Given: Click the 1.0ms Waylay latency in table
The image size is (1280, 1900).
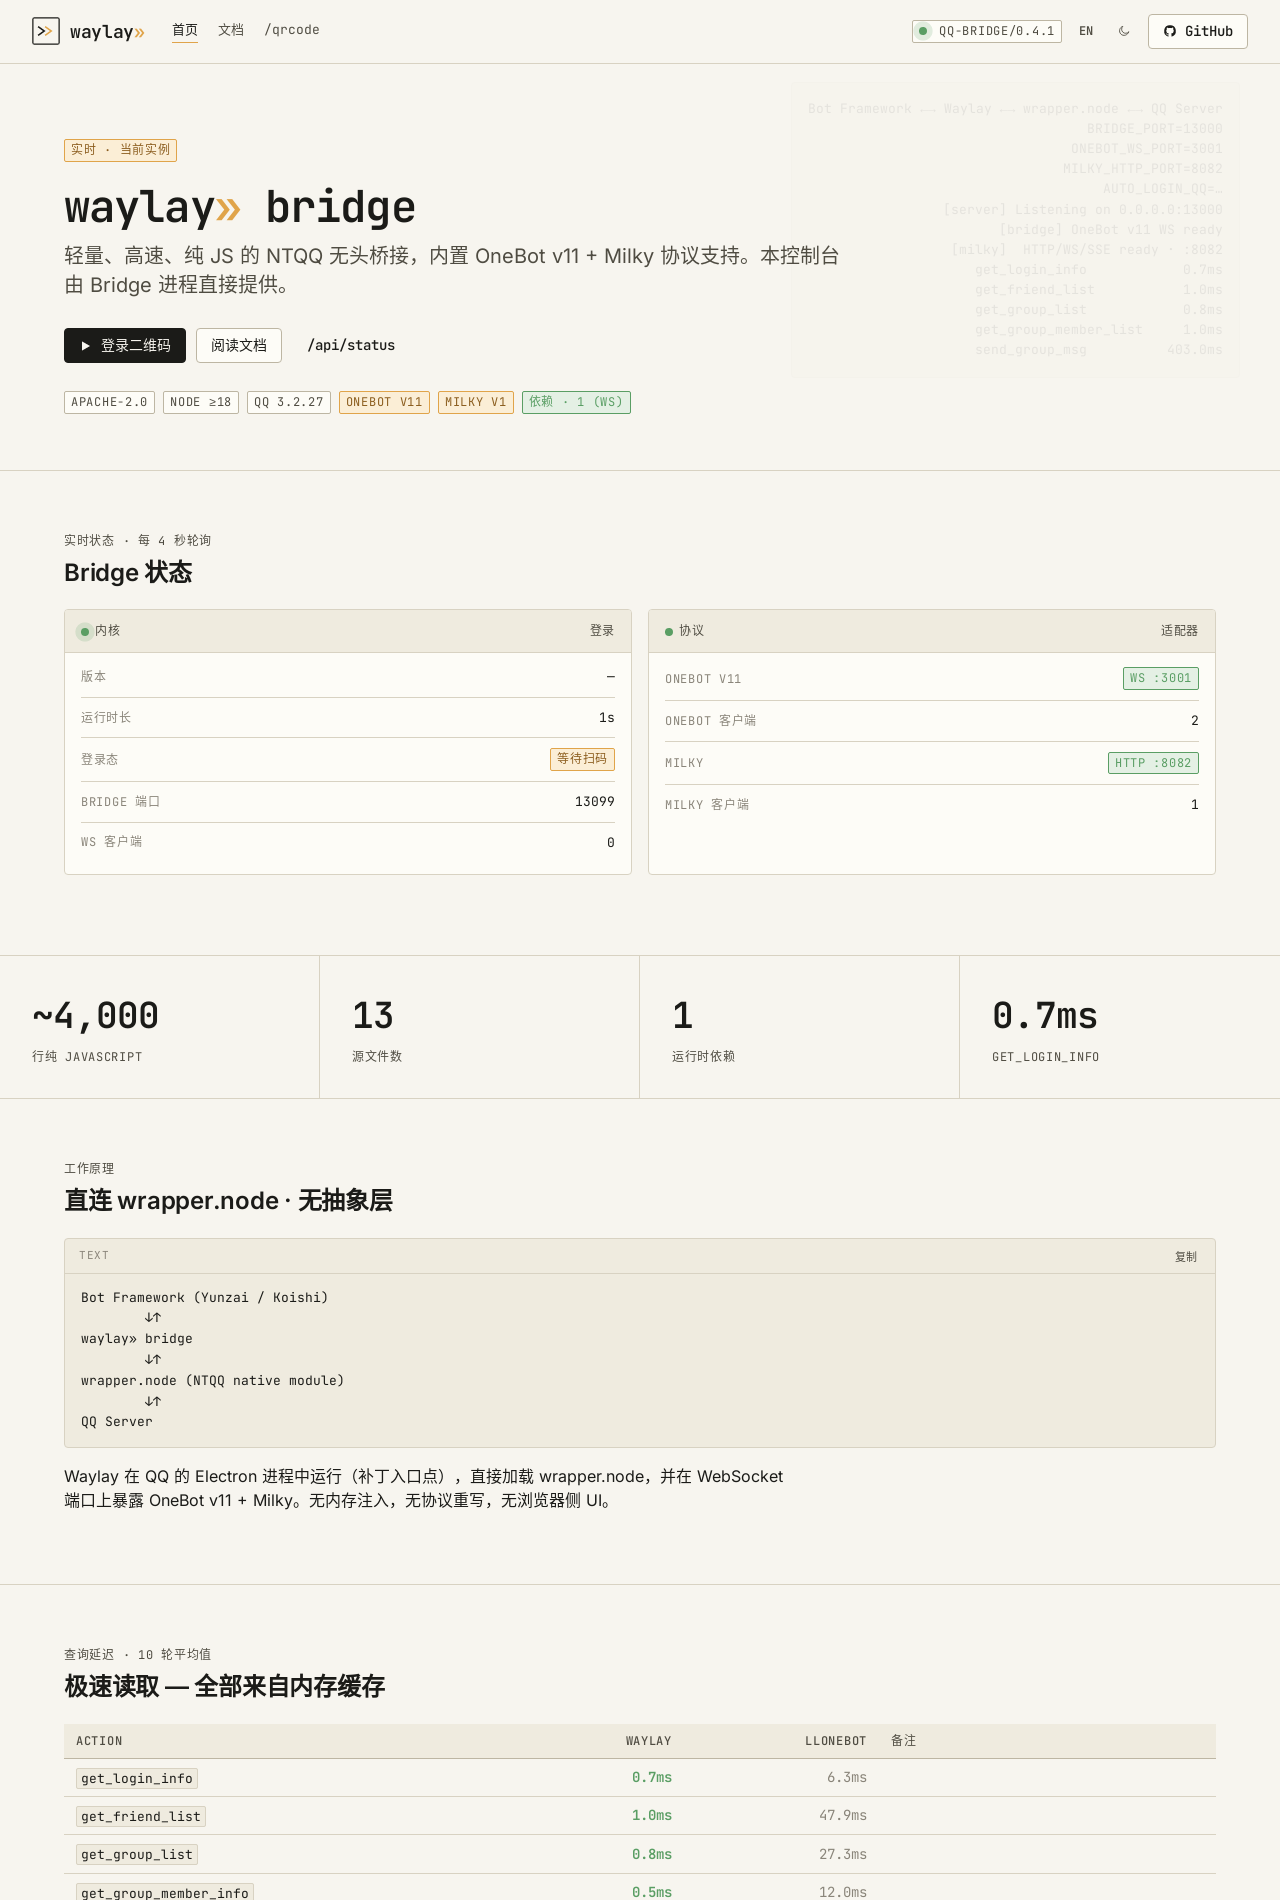Looking at the screenshot, I should click(652, 1815).
